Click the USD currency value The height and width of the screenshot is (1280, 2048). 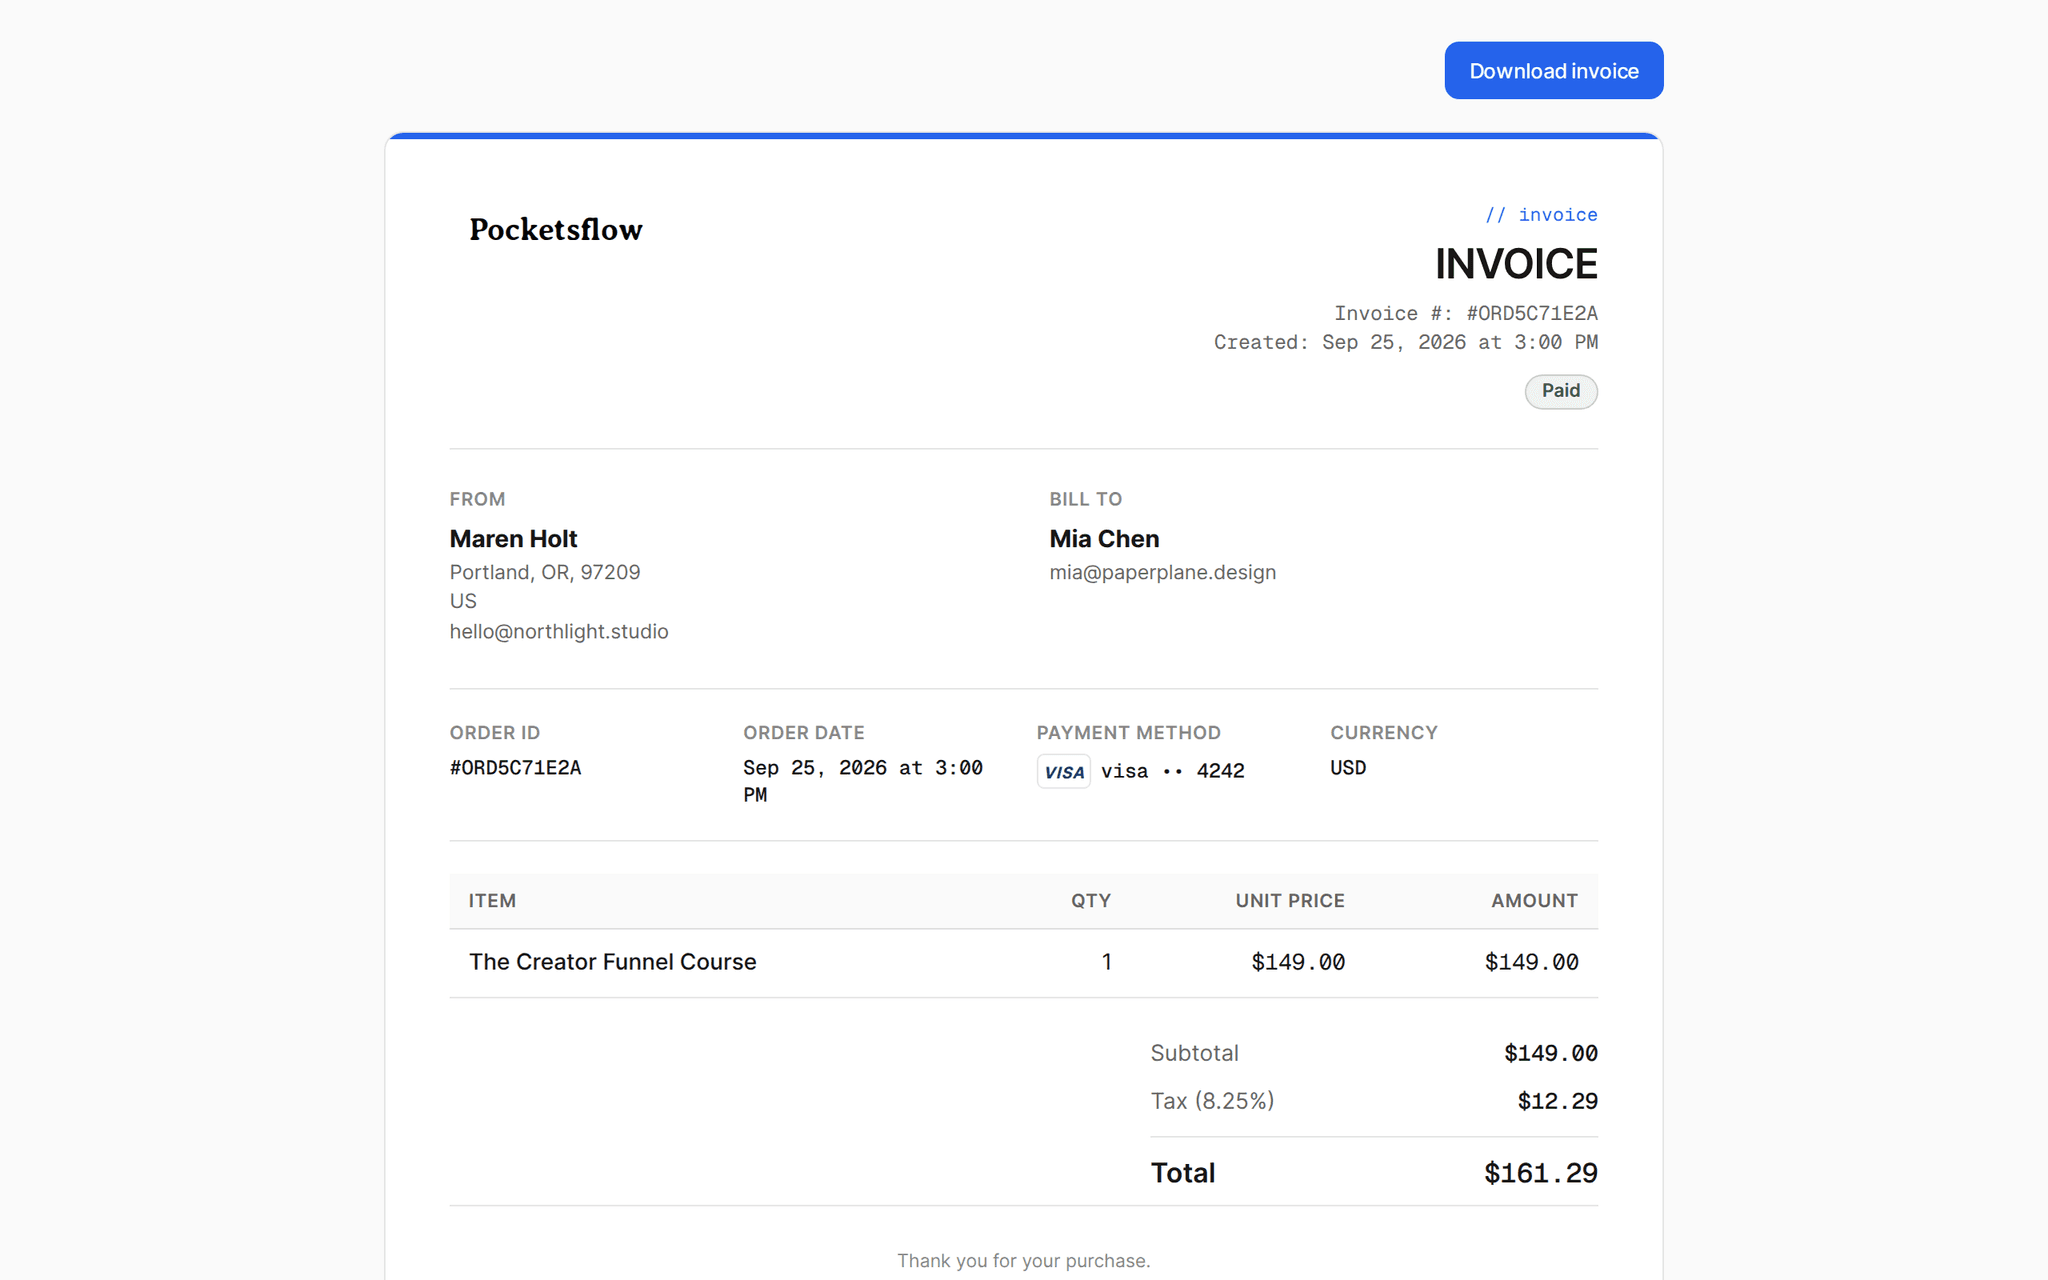[x=1348, y=768]
